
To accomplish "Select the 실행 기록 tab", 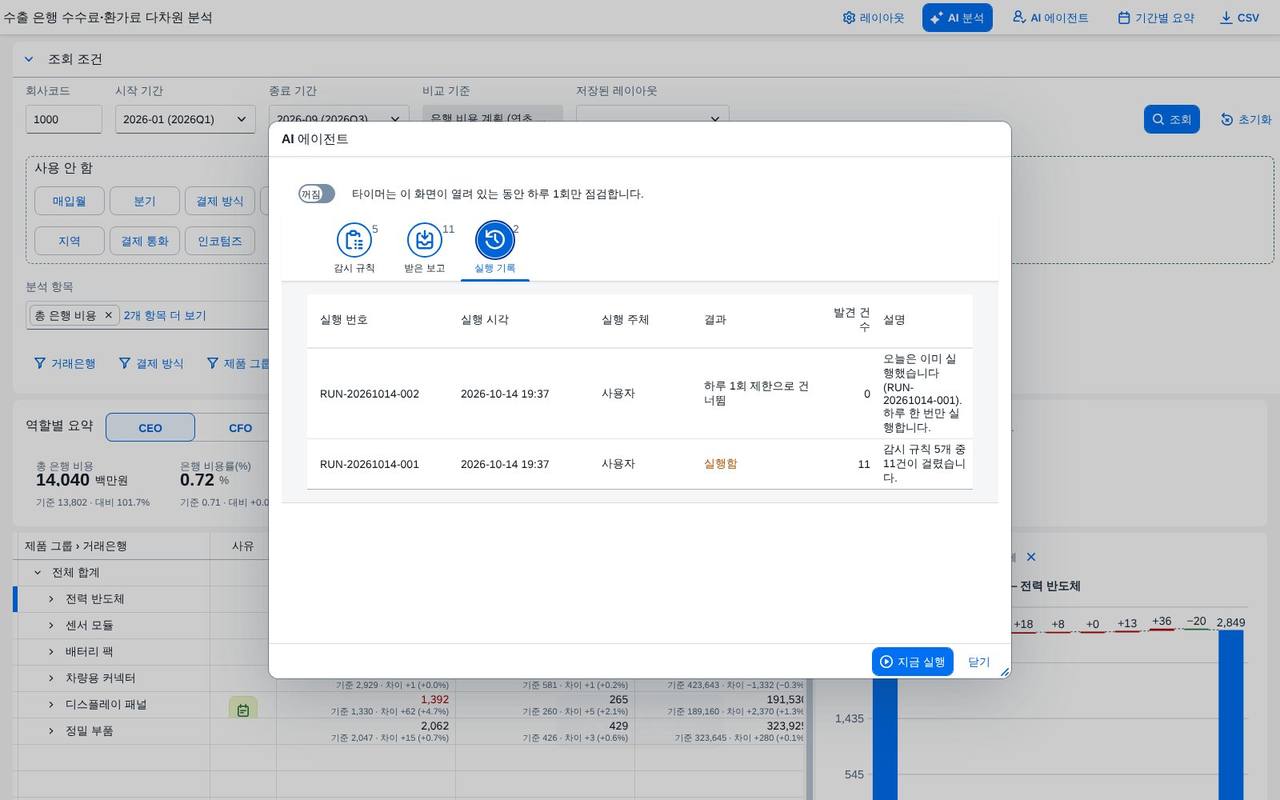I will 495,249.
